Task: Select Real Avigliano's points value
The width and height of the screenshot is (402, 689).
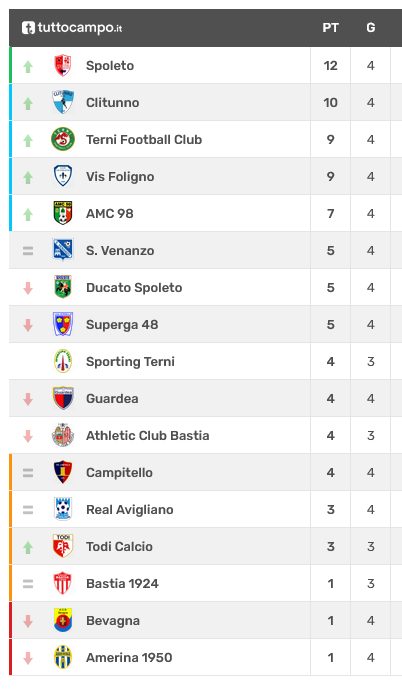Action: (331, 510)
